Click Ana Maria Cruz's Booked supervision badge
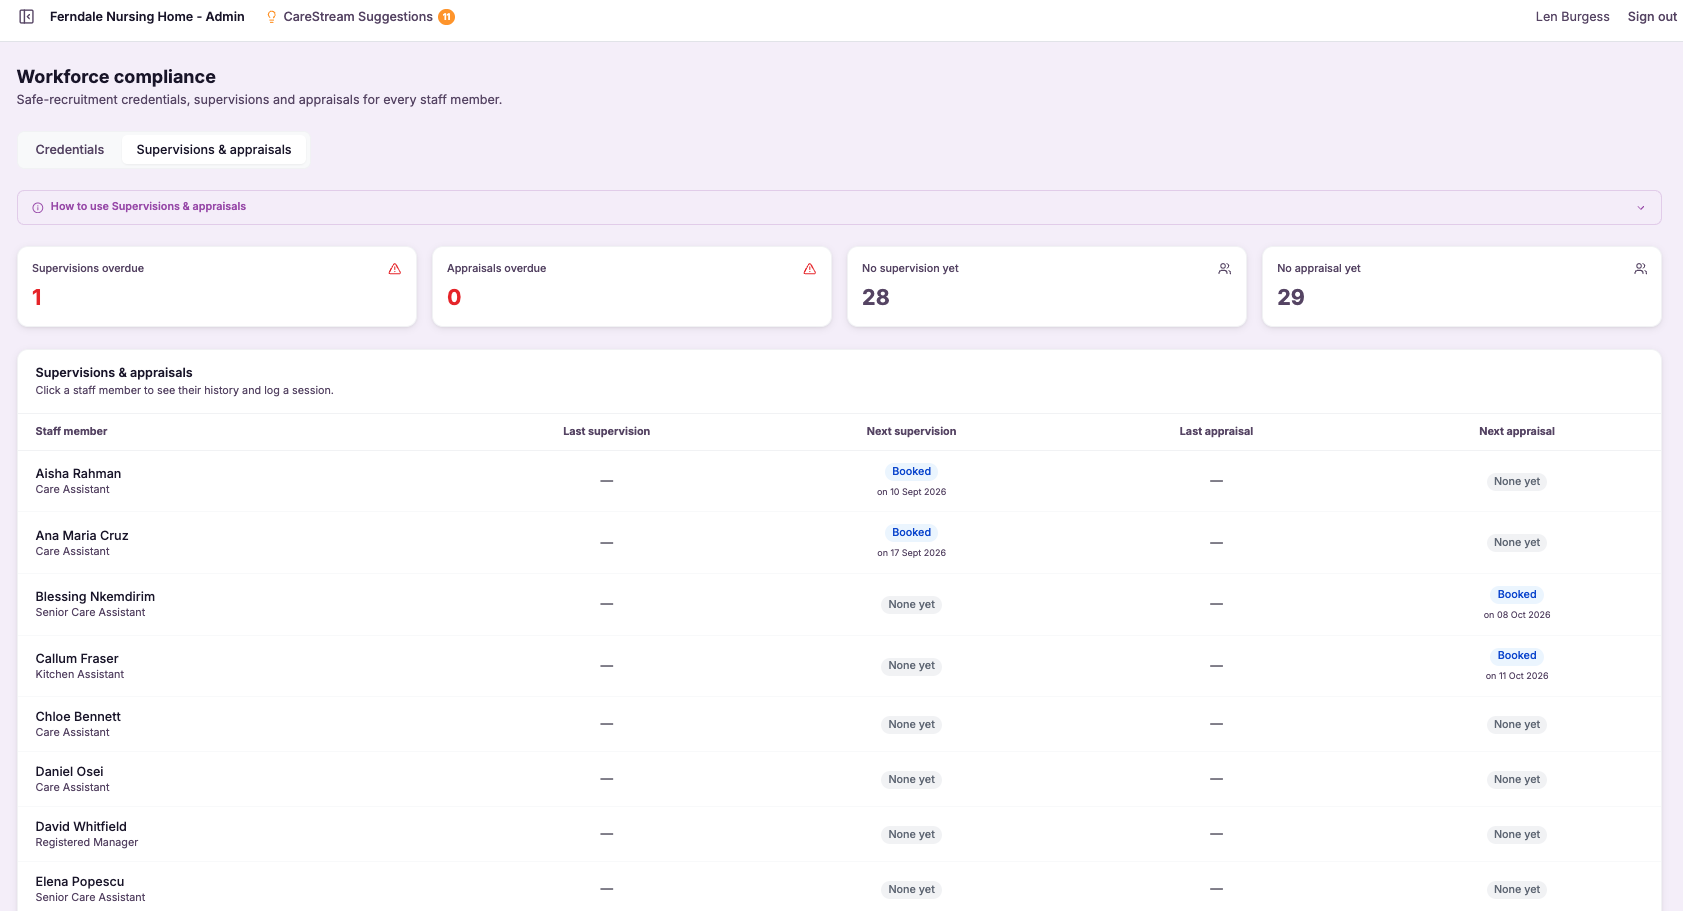 coord(911,533)
